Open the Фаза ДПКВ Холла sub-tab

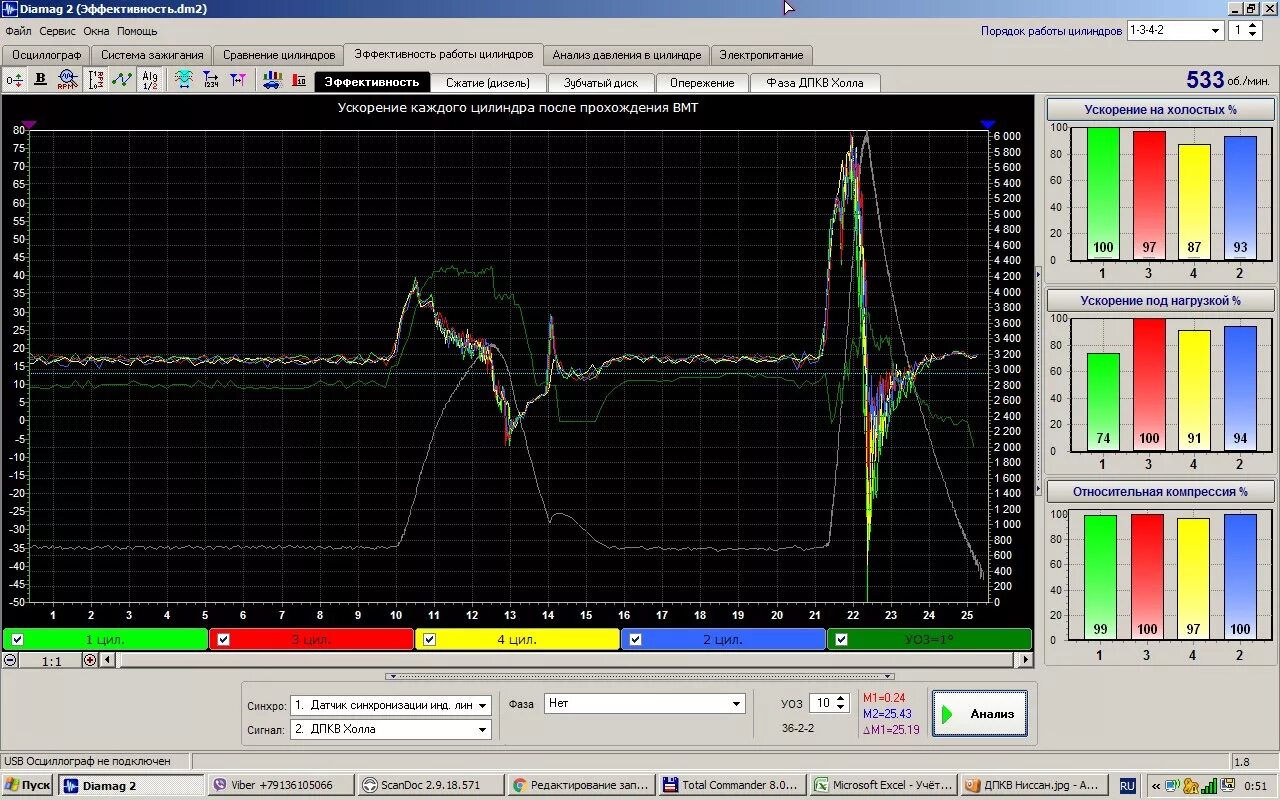815,83
